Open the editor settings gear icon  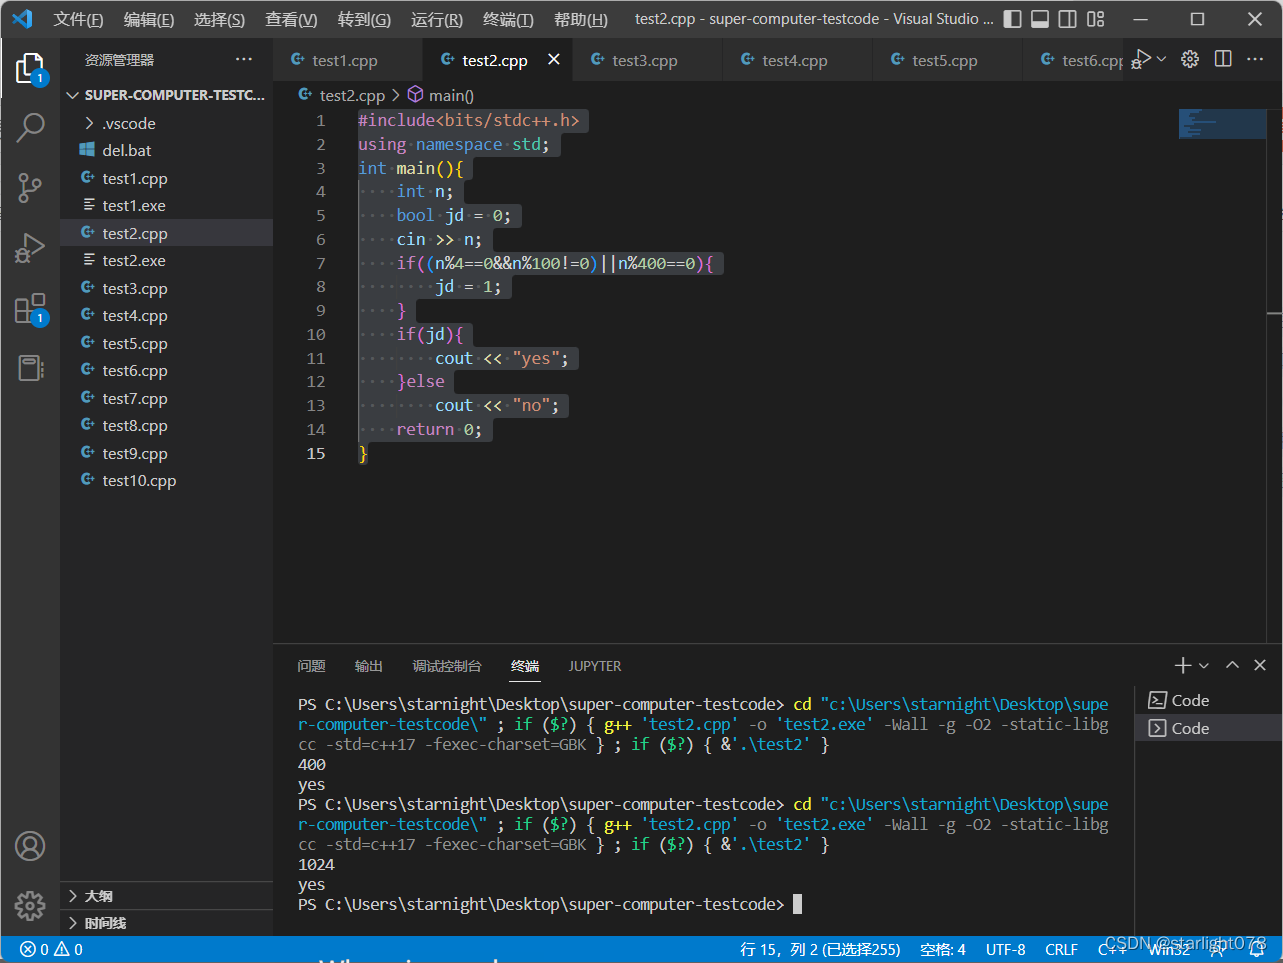tap(1190, 59)
